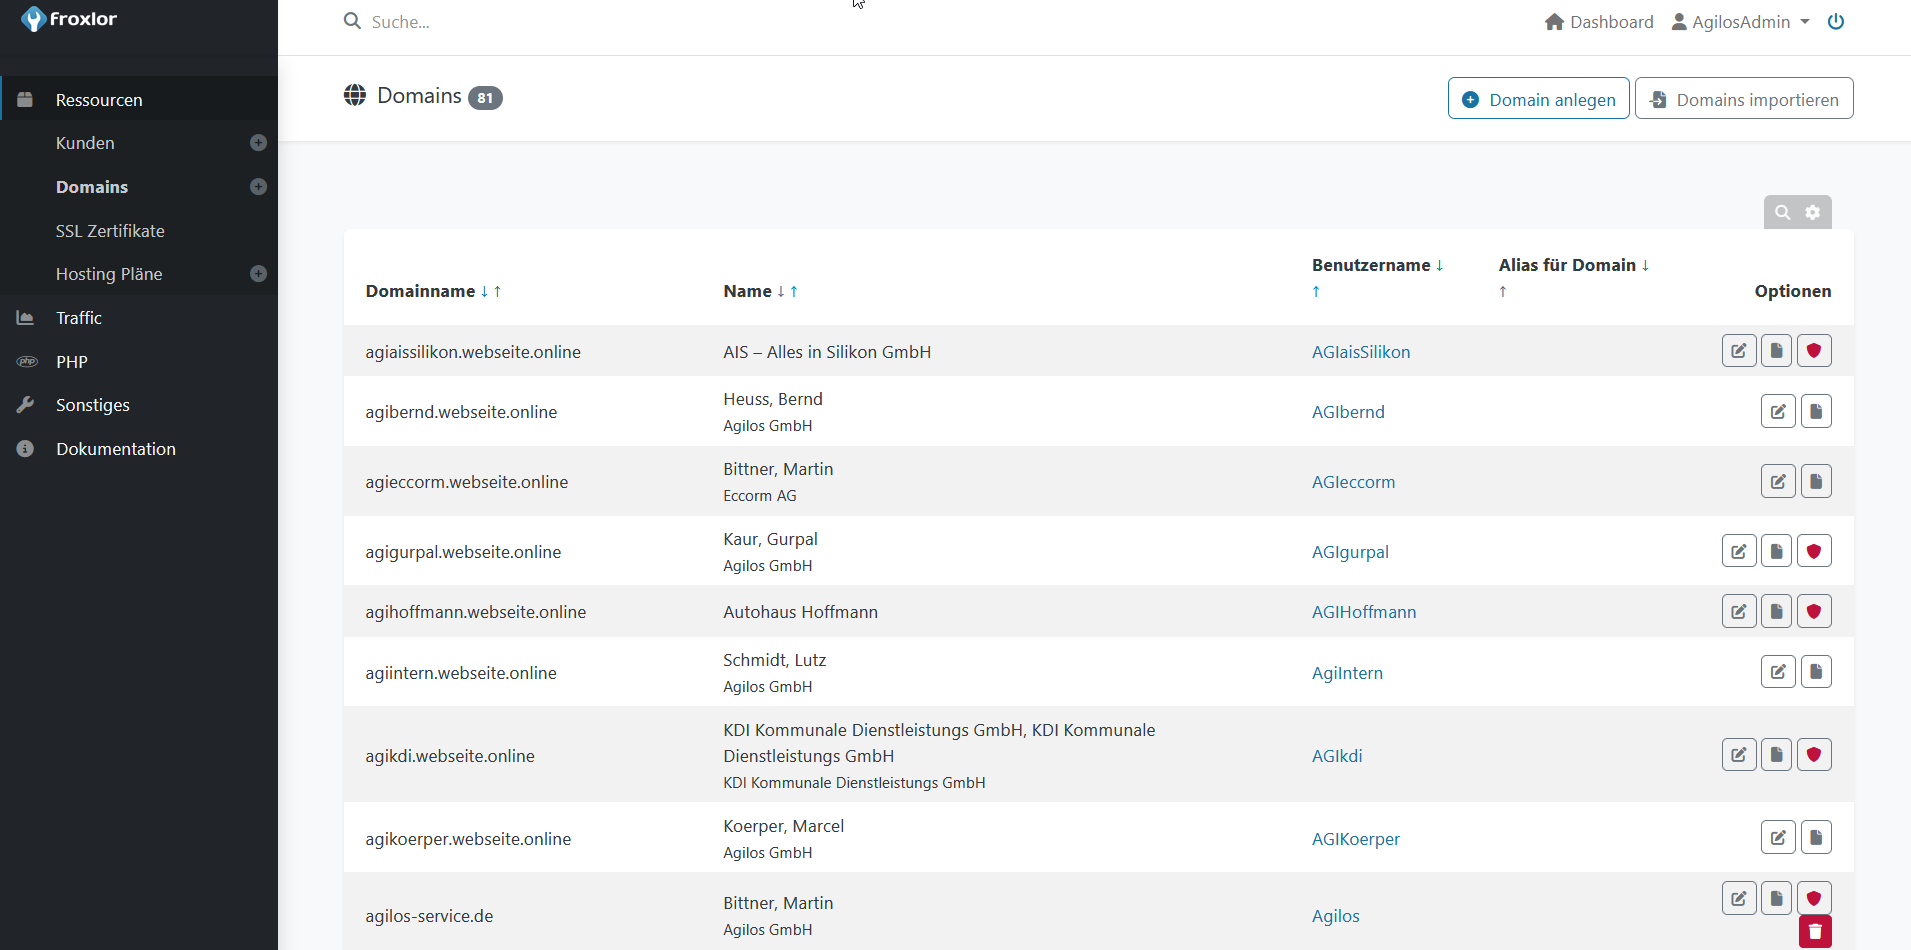Image resolution: width=1911 pixels, height=950 pixels.
Task: Edit agikoerper.webseite.online domain
Action: tap(1778, 837)
